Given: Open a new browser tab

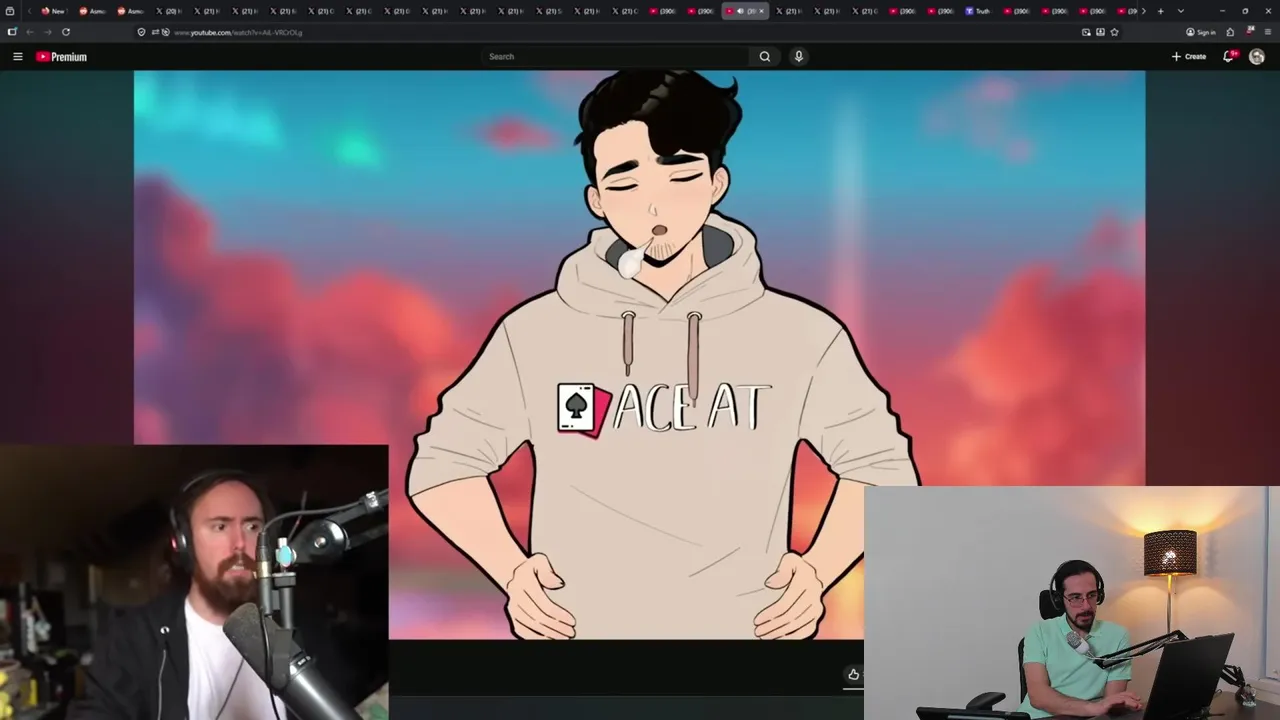Looking at the screenshot, I should 1160,11.
